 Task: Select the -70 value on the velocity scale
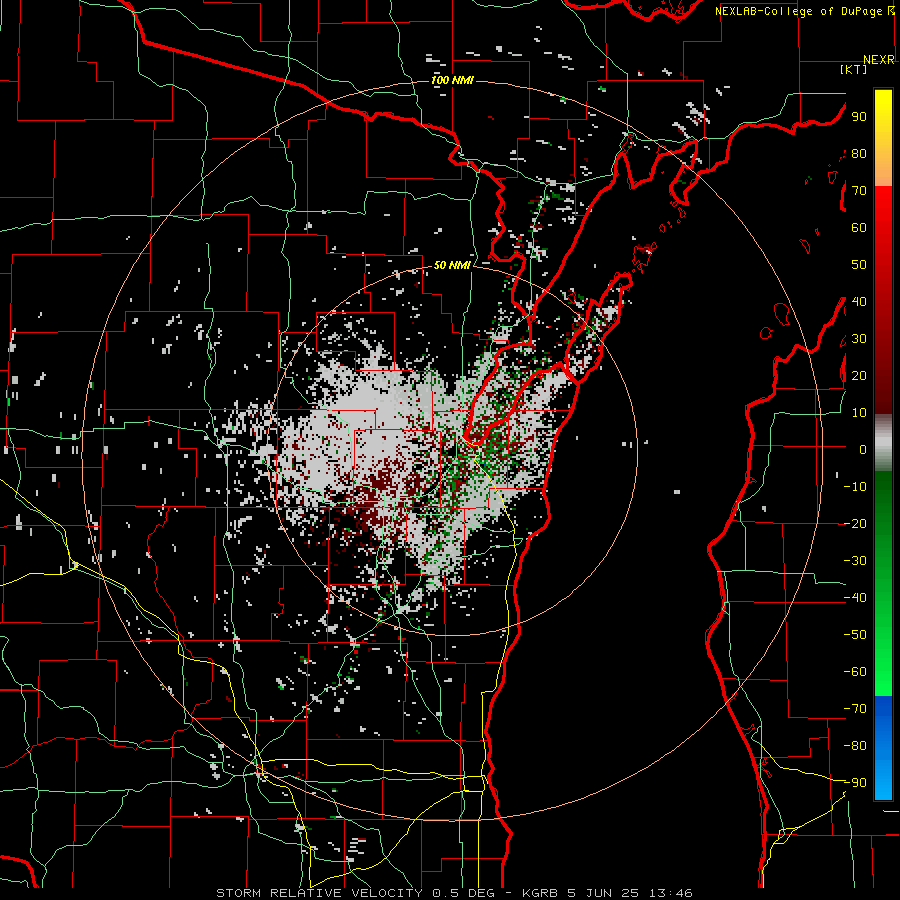pyautogui.click(x=855, y=709)
